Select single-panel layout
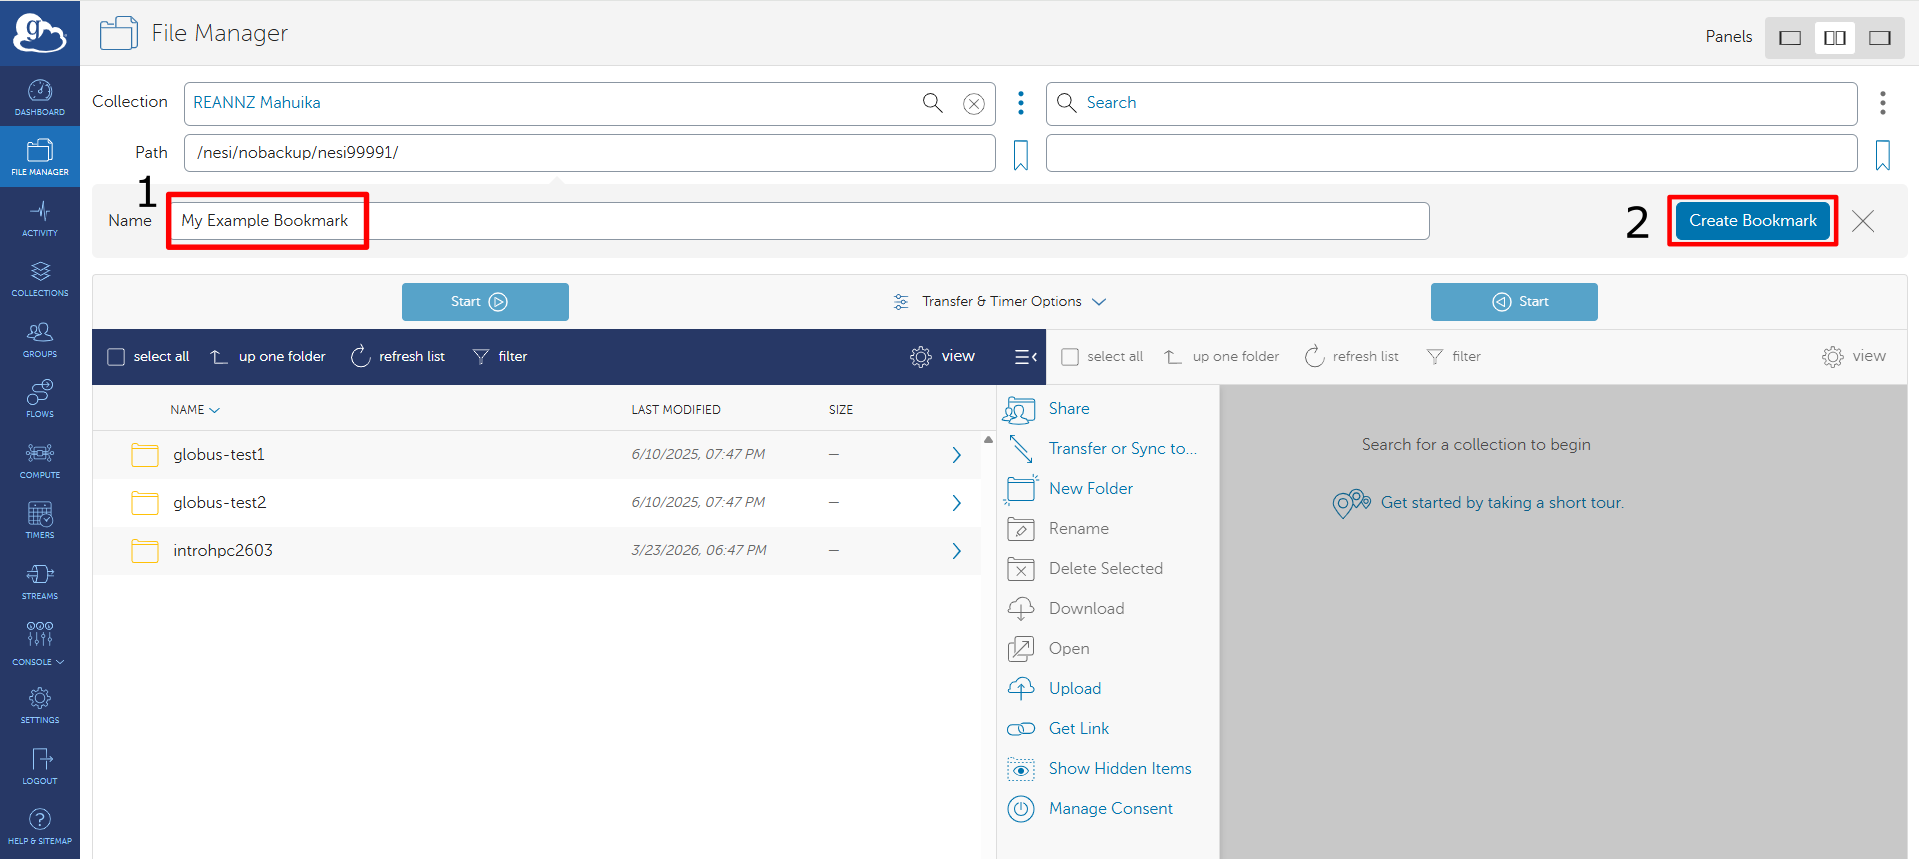Viewport: 1919px width, 859px height. tap(1790, 38)
